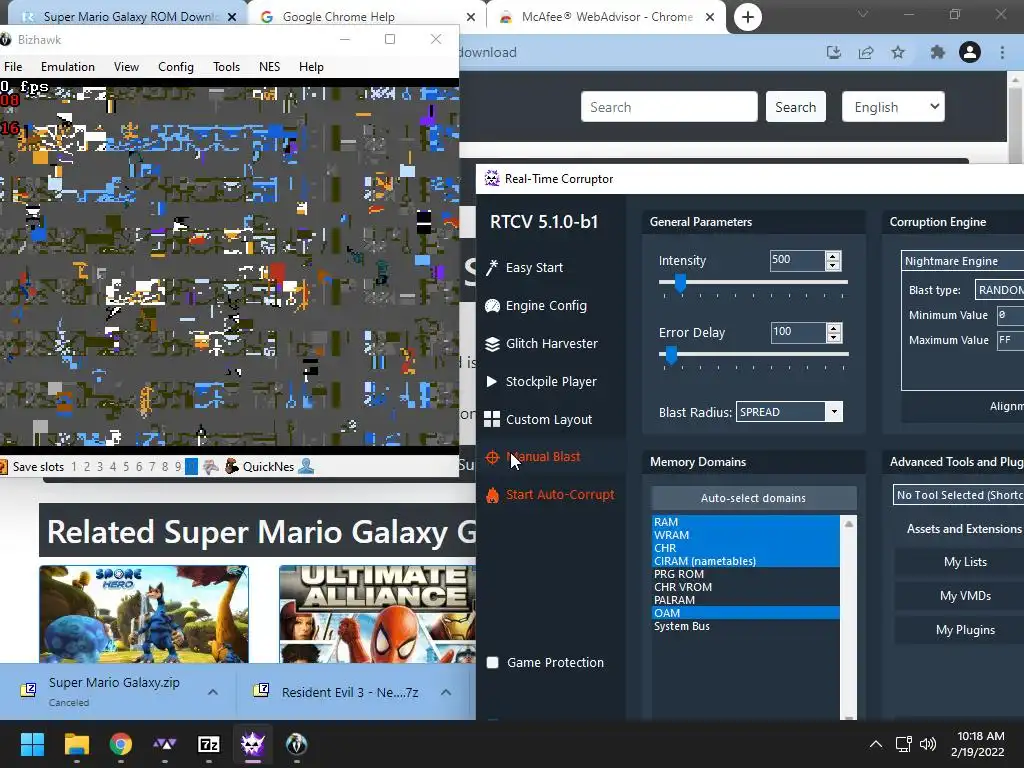
Task: Open File Explorer from taskbar
Action: pyautogui.click(x=76, y=744)
